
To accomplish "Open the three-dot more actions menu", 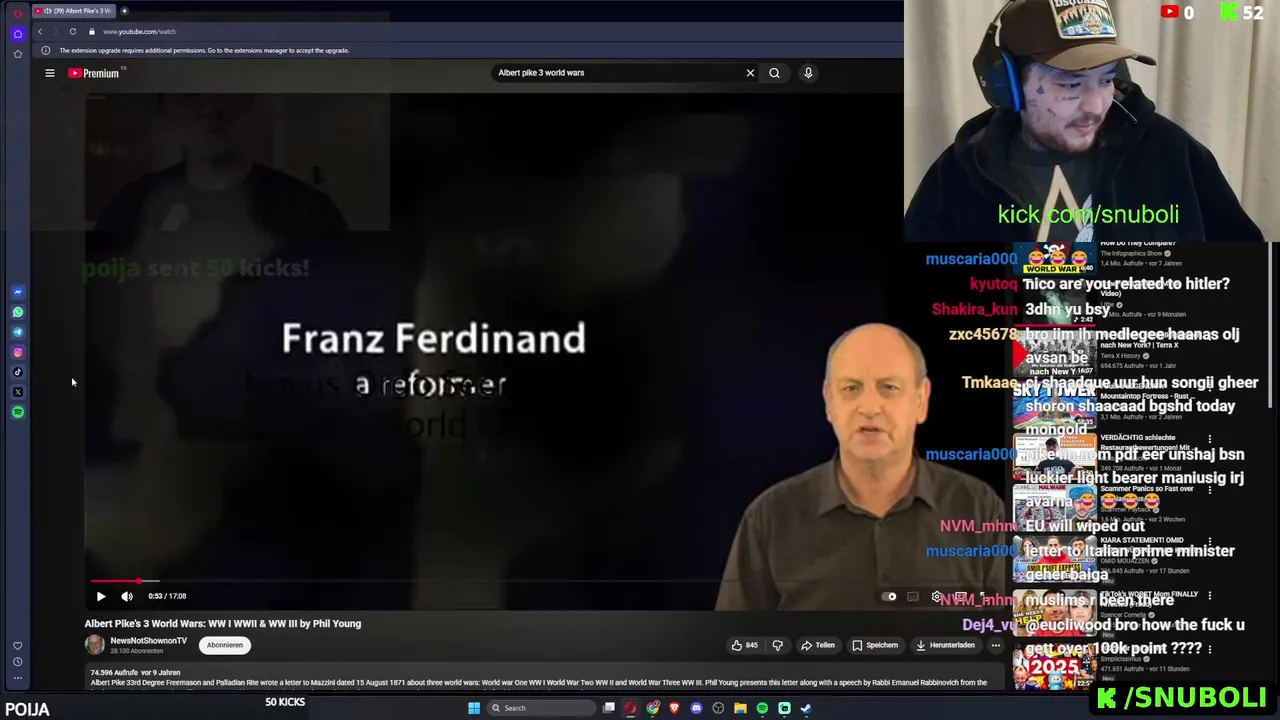I will click(x=995, y=645).
